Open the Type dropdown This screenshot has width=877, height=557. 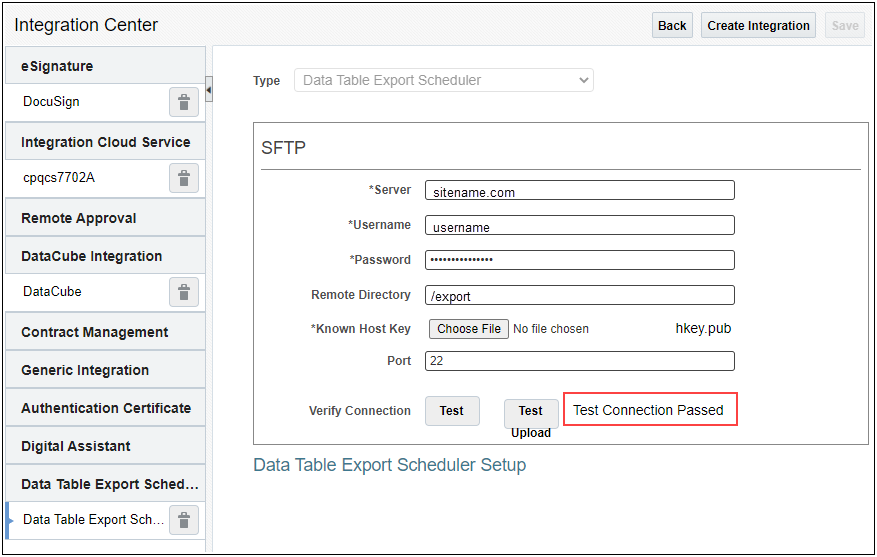[x=444, y=80]
